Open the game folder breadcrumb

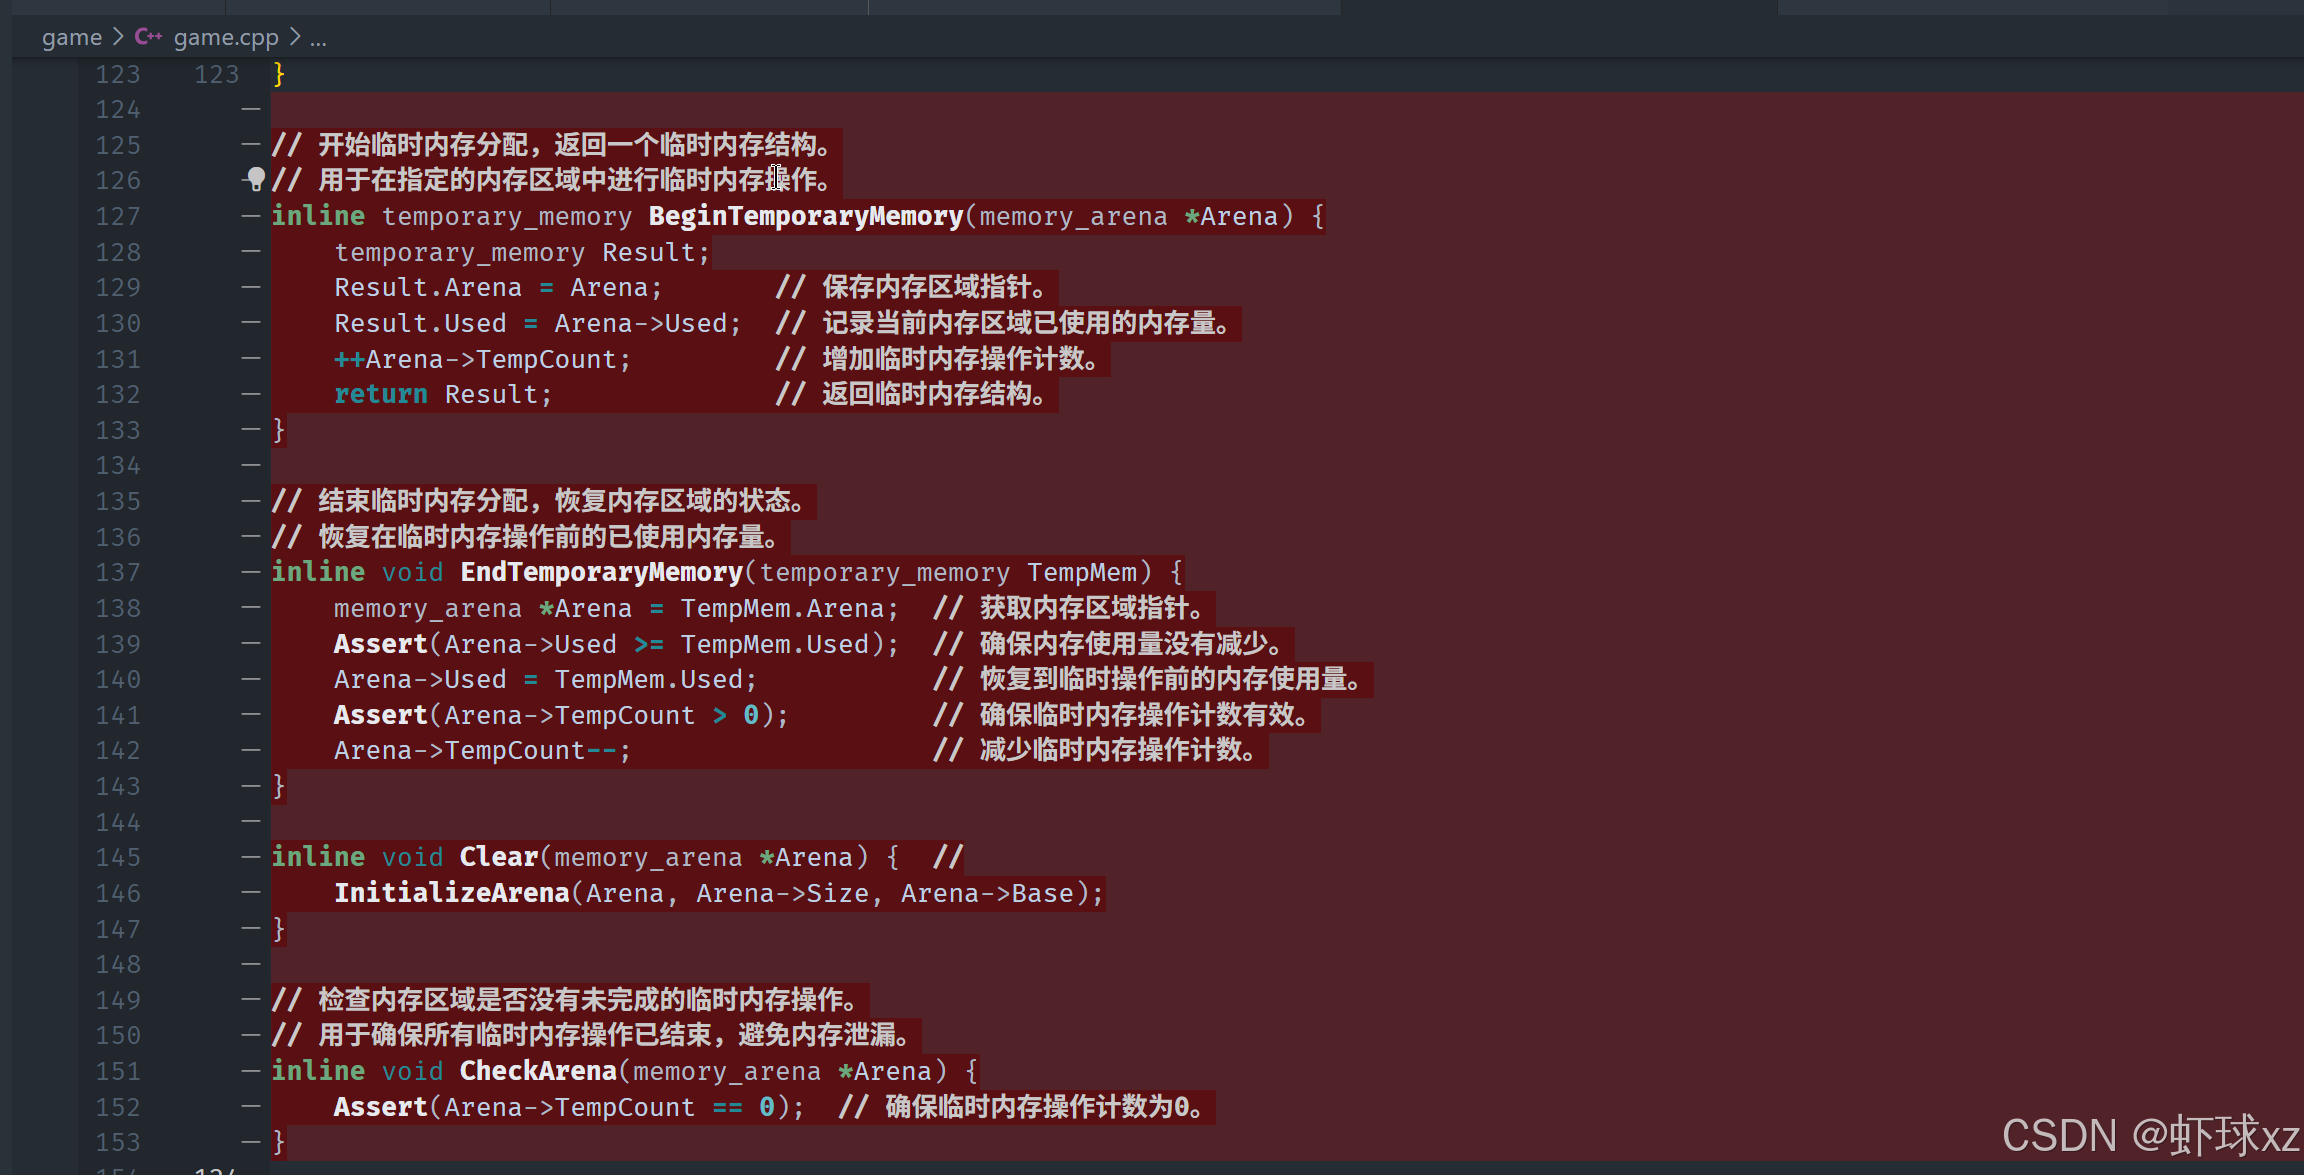tap(71, 37)
